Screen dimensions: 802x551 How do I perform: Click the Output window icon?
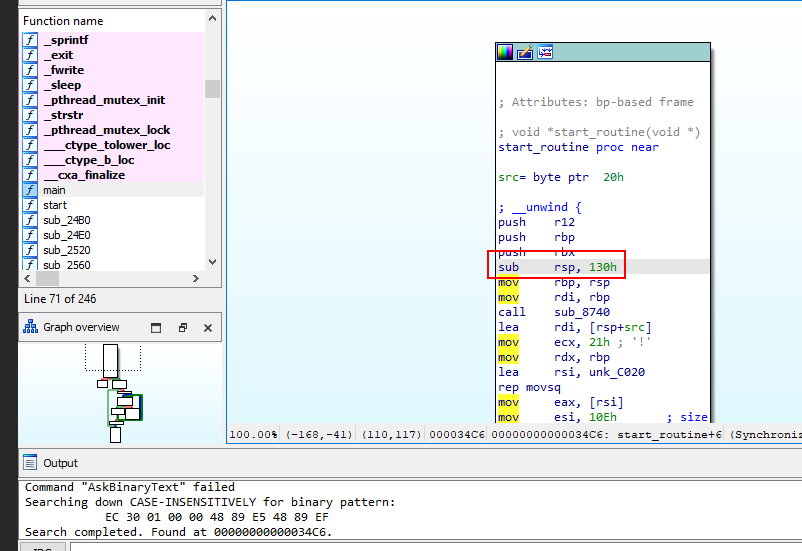point(31,463)
